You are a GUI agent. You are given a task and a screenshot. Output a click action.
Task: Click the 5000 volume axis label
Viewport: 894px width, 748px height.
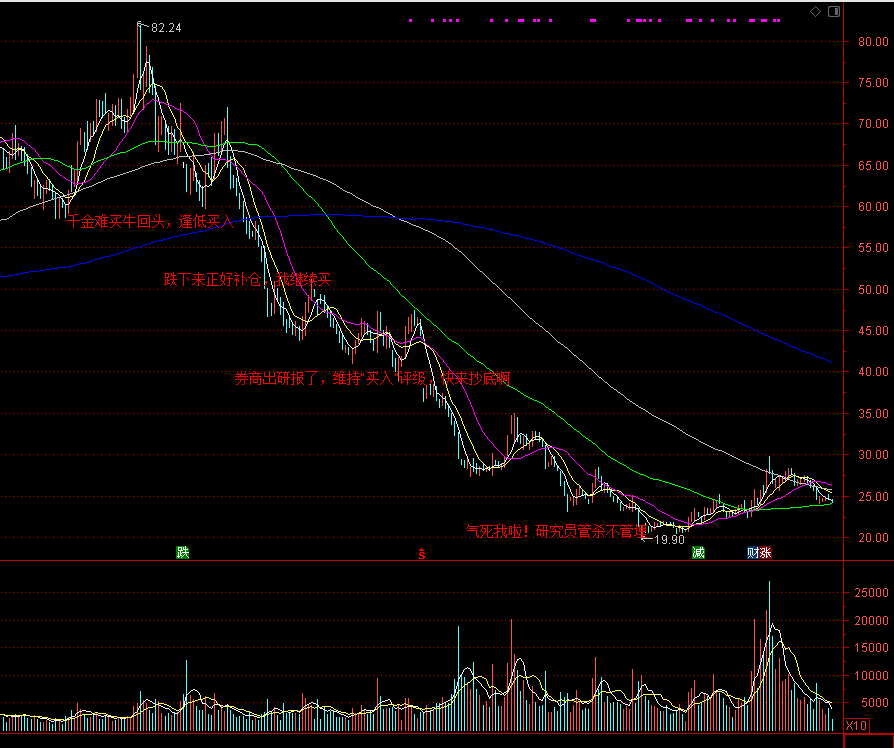click(875, 703)
